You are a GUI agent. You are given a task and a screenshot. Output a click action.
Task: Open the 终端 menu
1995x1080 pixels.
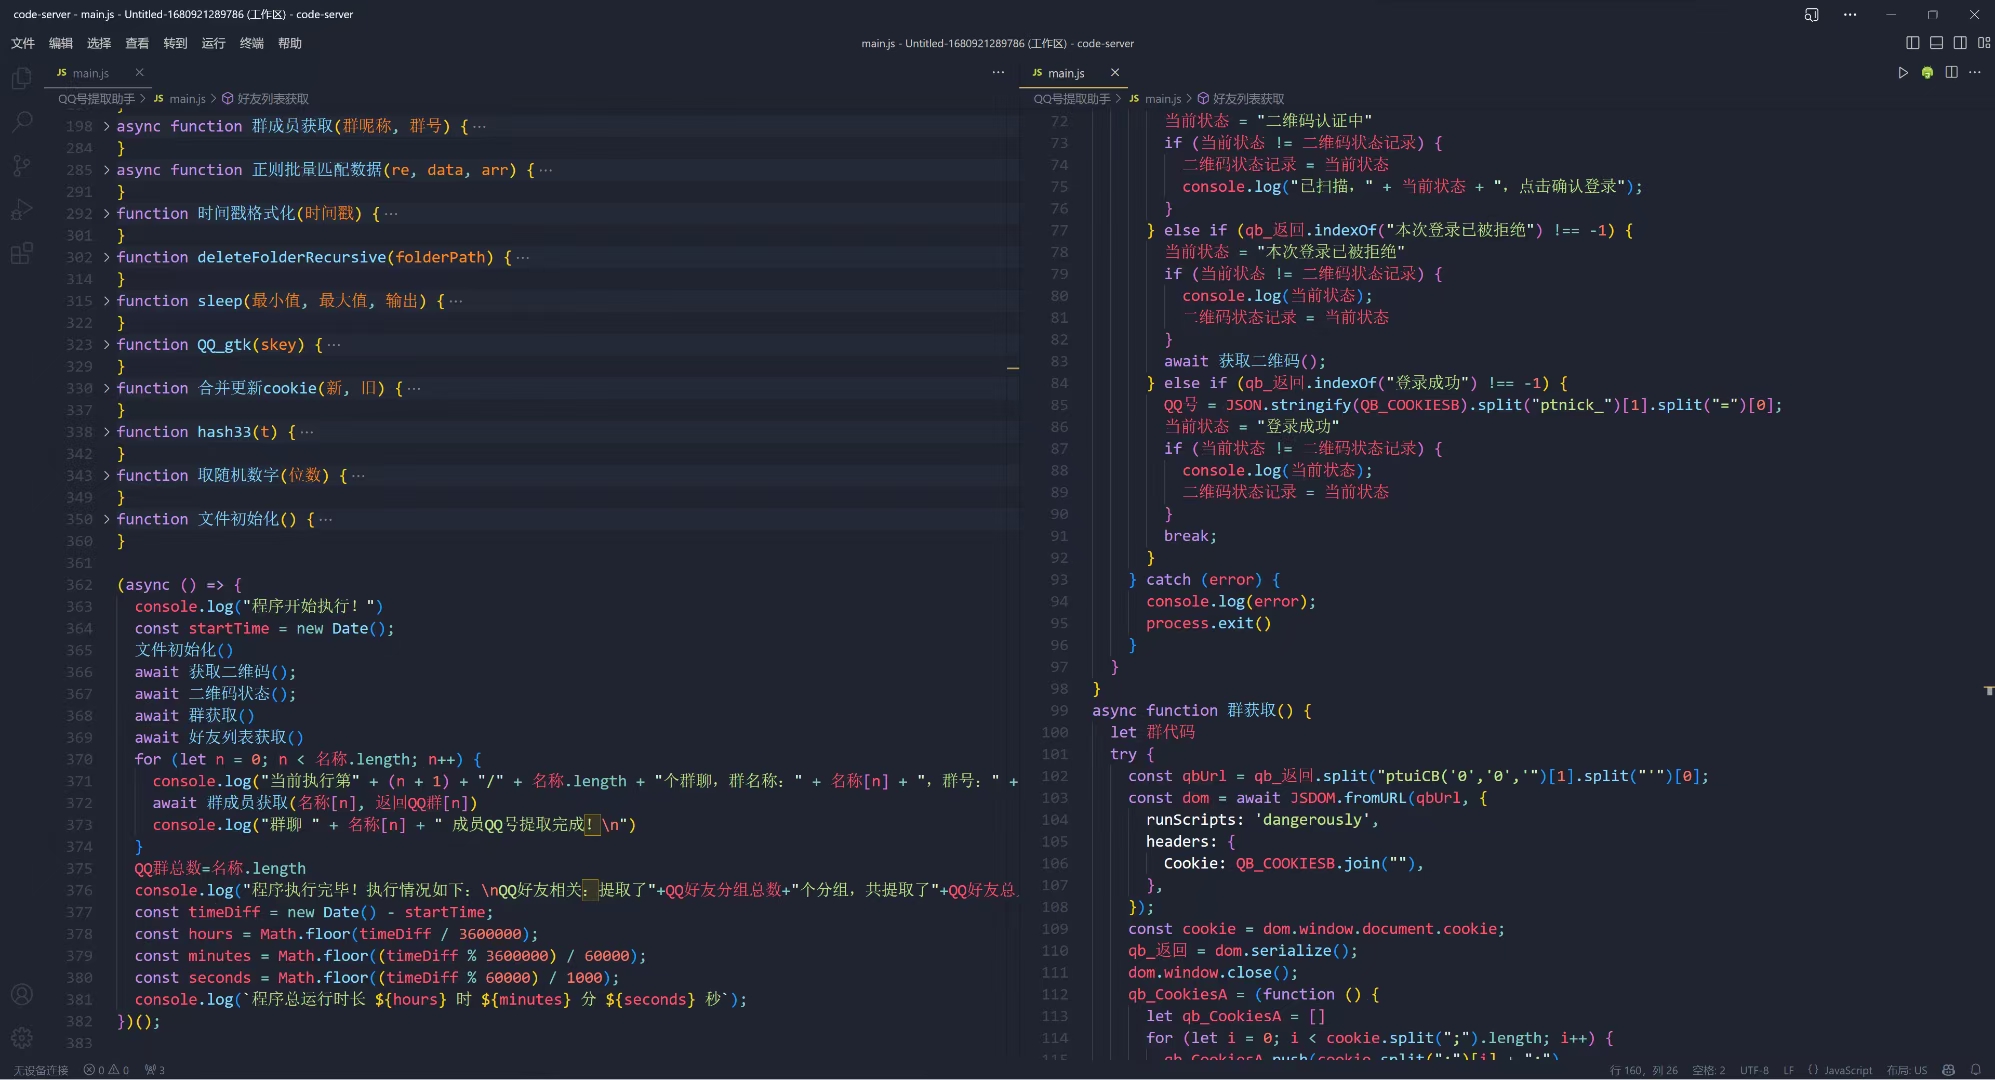pyautogui.click(x=252, y=43)
